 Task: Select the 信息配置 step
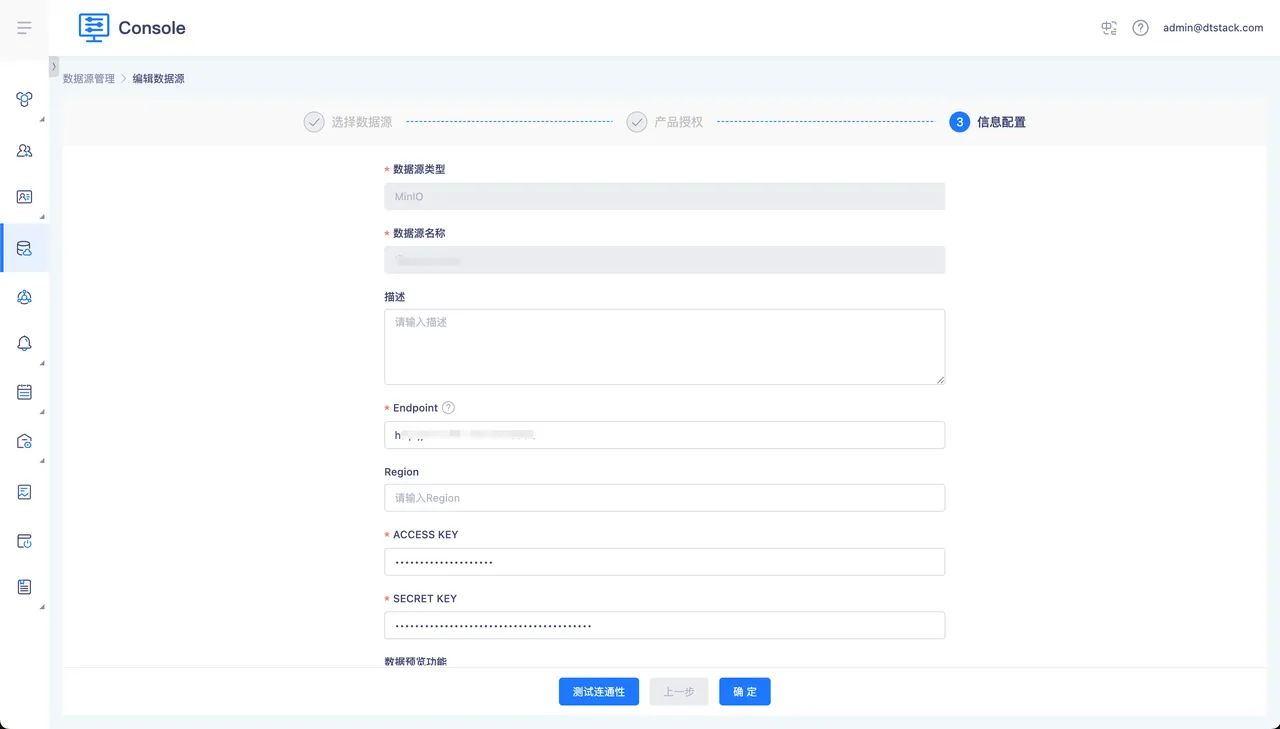tap(1001, 122)
